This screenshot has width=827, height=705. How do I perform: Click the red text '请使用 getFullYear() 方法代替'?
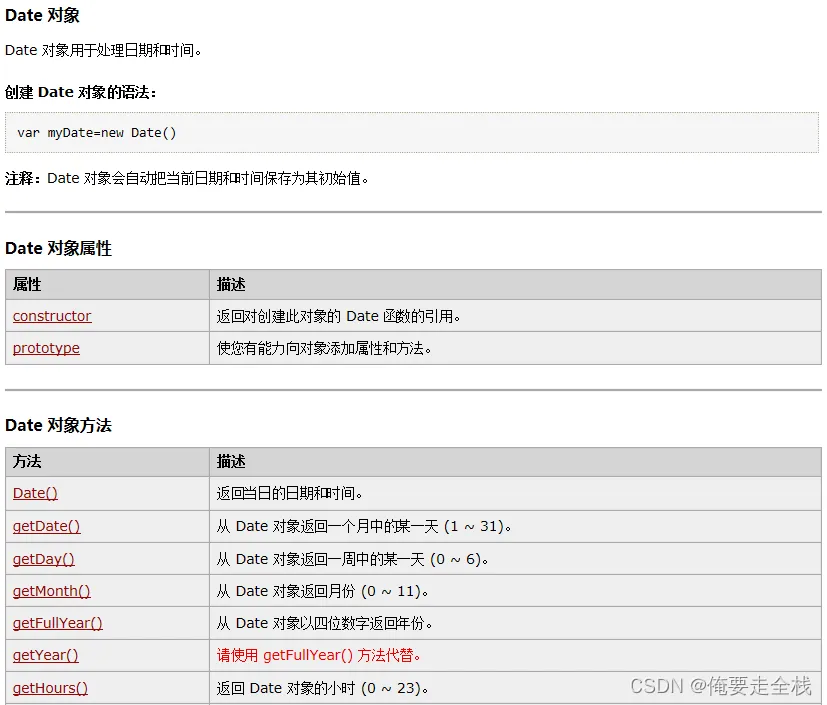[319, 655]
